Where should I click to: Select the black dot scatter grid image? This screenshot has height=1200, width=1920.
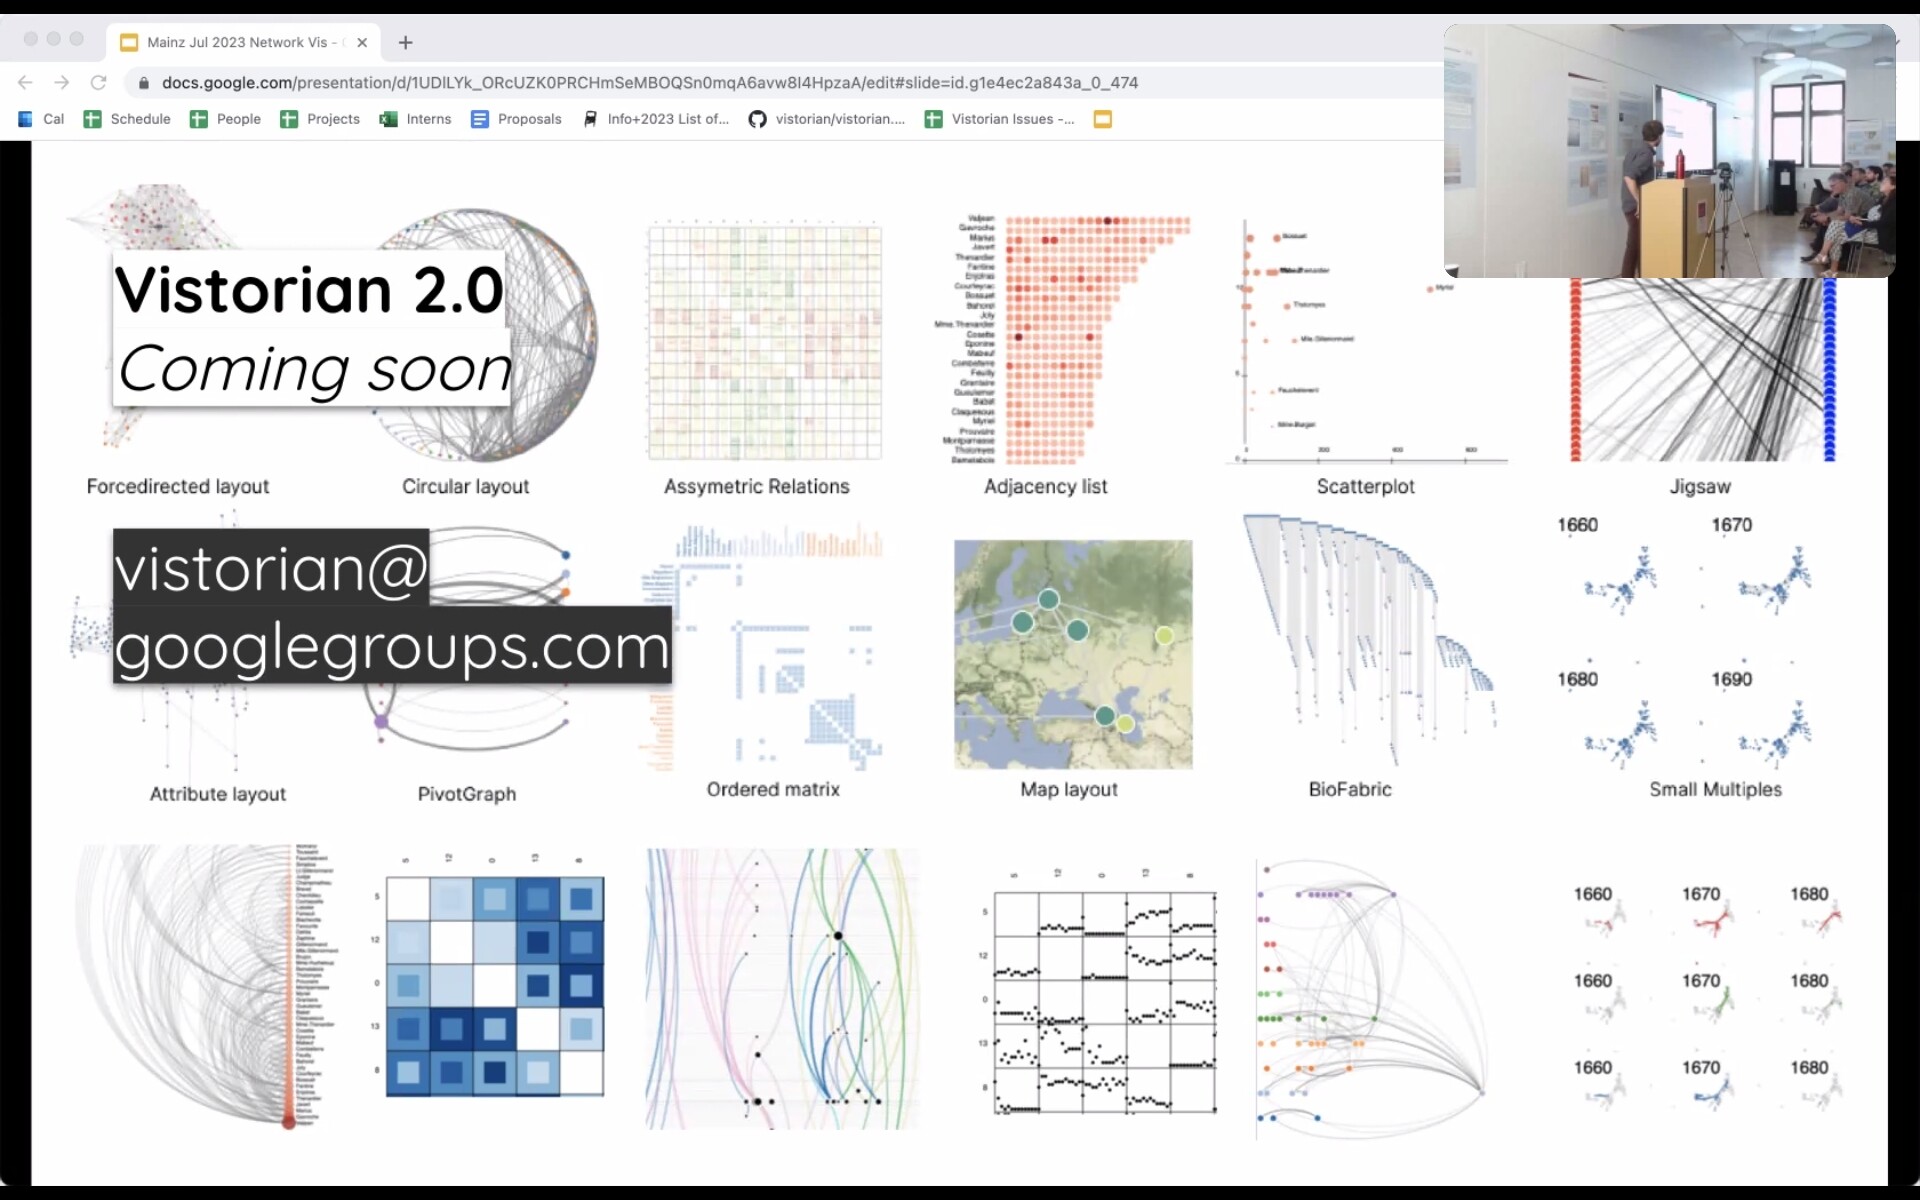[1100, 992]
